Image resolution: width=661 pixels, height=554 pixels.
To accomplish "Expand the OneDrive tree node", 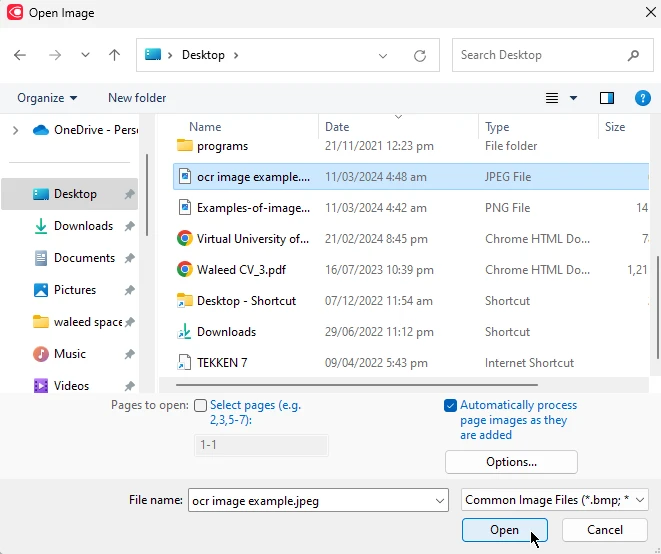I will (15, 130).
